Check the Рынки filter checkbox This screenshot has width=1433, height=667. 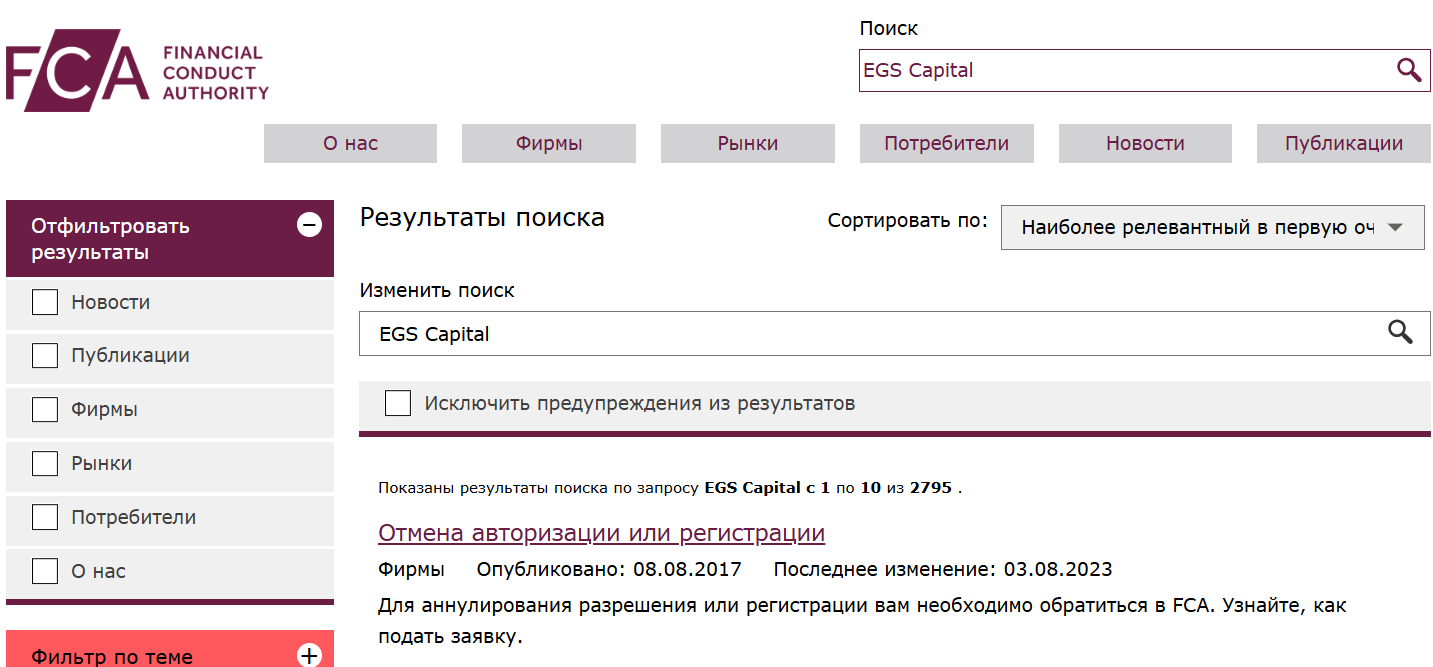coord(44,464)
